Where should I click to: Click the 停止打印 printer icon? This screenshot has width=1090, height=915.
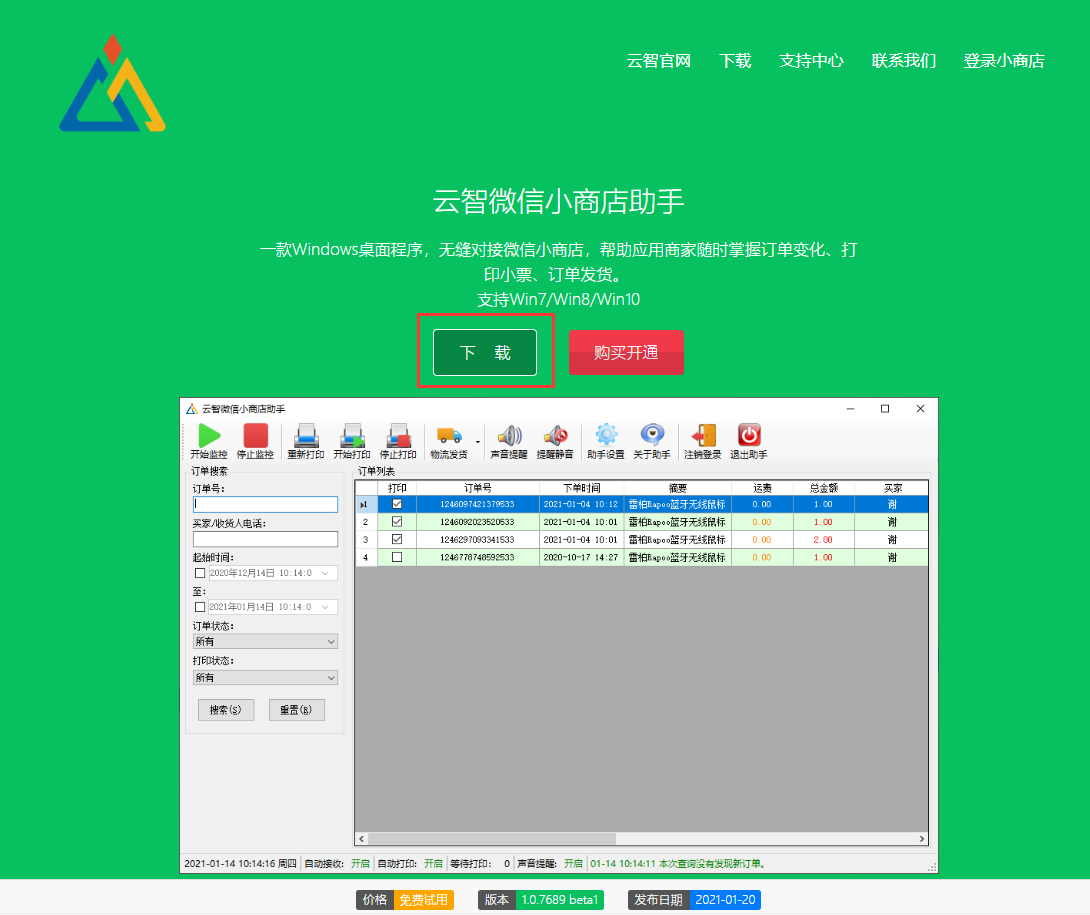[x=398, y=436]
